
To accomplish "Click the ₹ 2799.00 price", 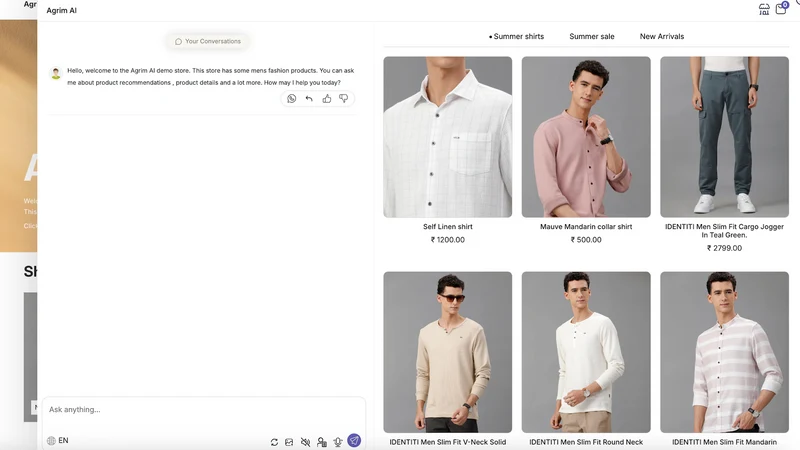I will (724, 248).
